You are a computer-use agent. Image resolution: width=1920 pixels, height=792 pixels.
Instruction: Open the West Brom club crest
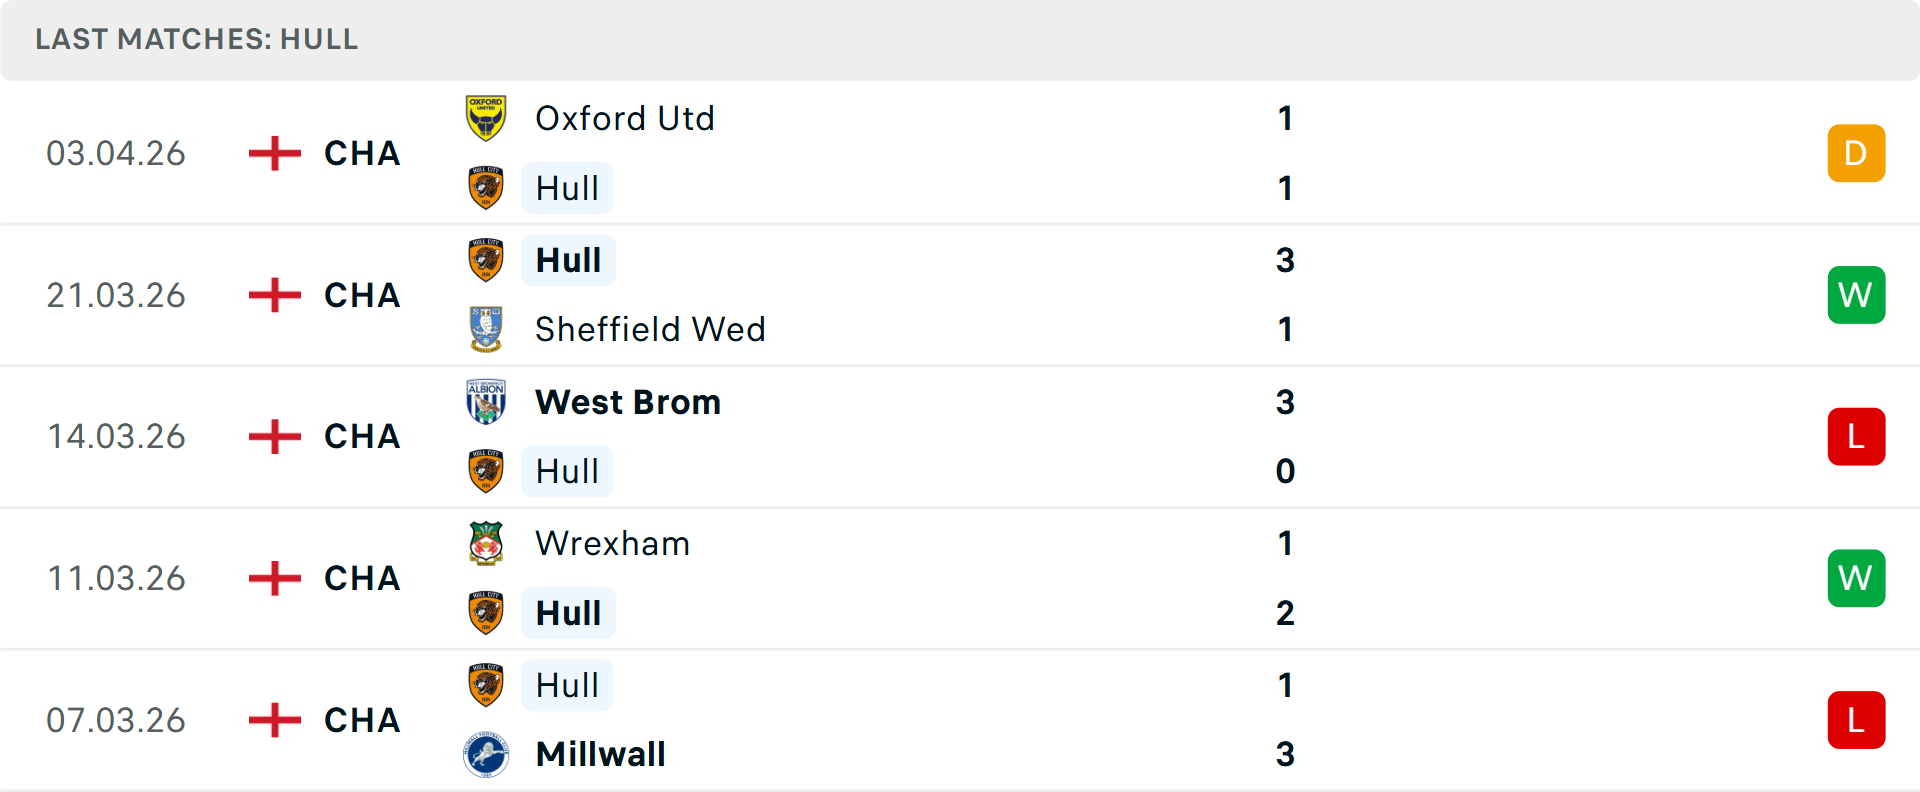coord(485,401)
